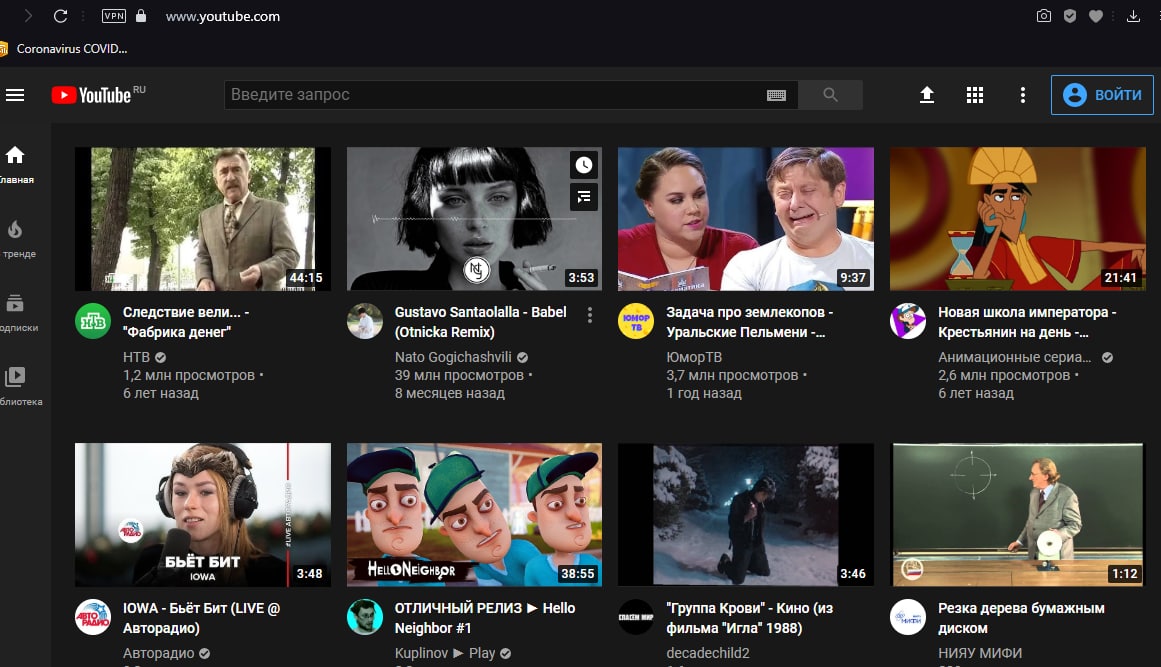The image size is (1161, 667).
Task: Click the browser ad-blocker shield icon
Action: coord(1069,16)
